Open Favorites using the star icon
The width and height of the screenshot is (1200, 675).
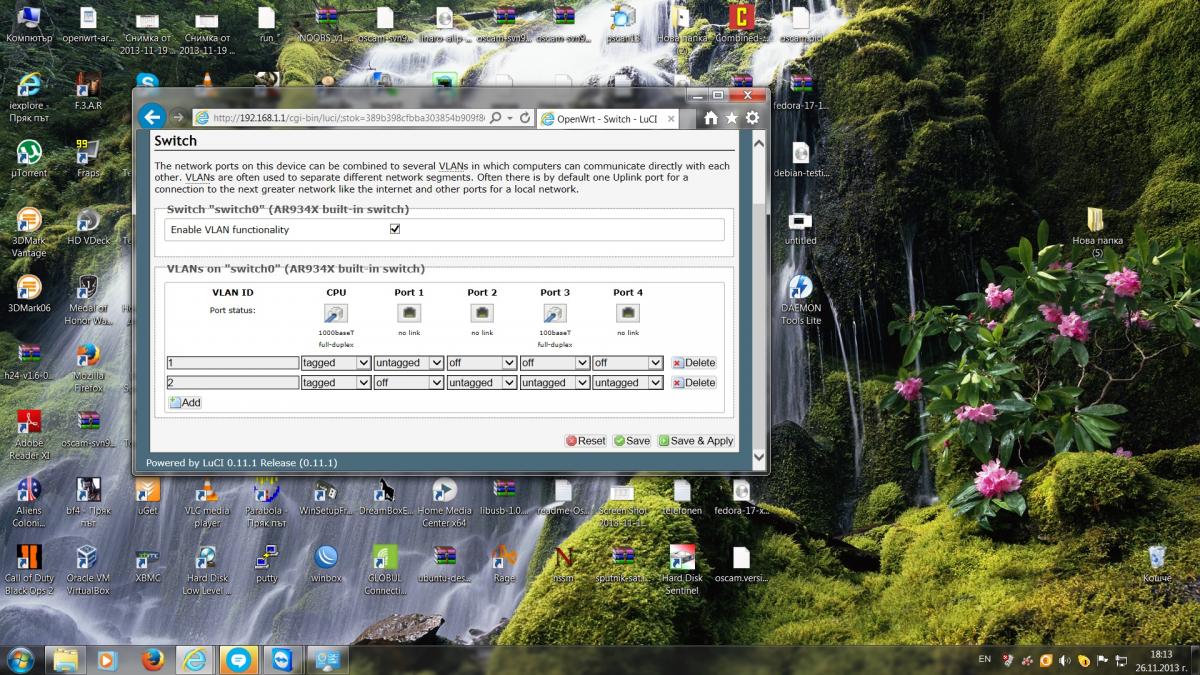[x=731, y=118]
